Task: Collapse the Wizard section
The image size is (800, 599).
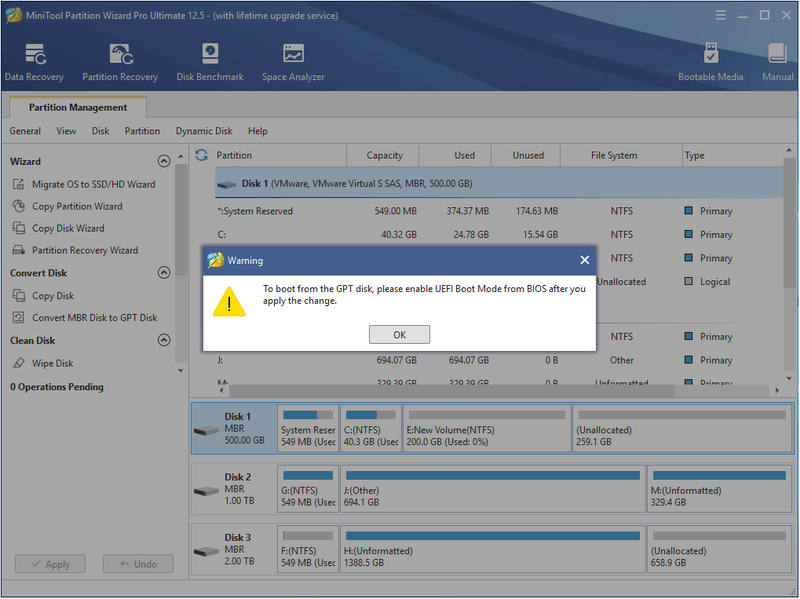Action: click(x=164, y=161)
